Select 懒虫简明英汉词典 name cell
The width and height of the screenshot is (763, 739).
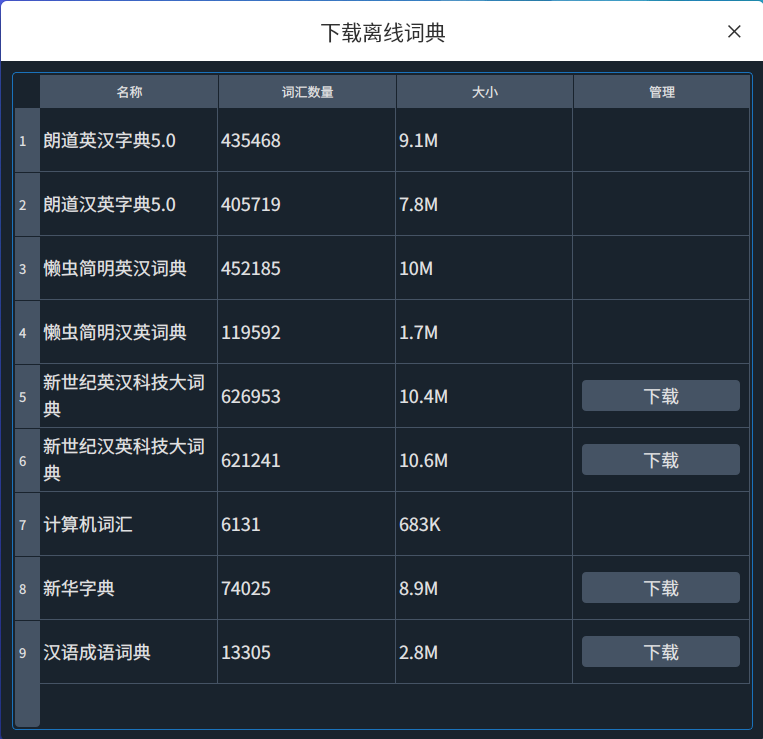click(x=128, y=268)
